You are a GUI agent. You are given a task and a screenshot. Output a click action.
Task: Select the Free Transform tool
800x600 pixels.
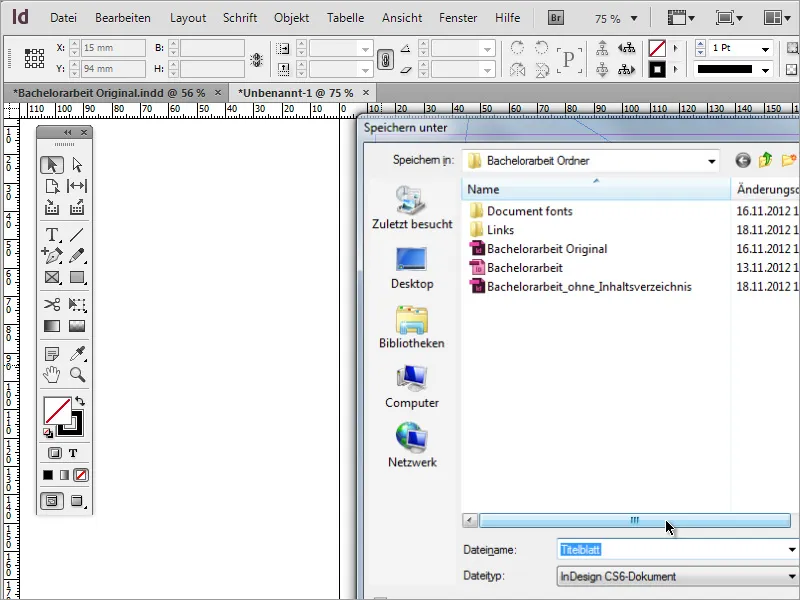click(77, 305)
